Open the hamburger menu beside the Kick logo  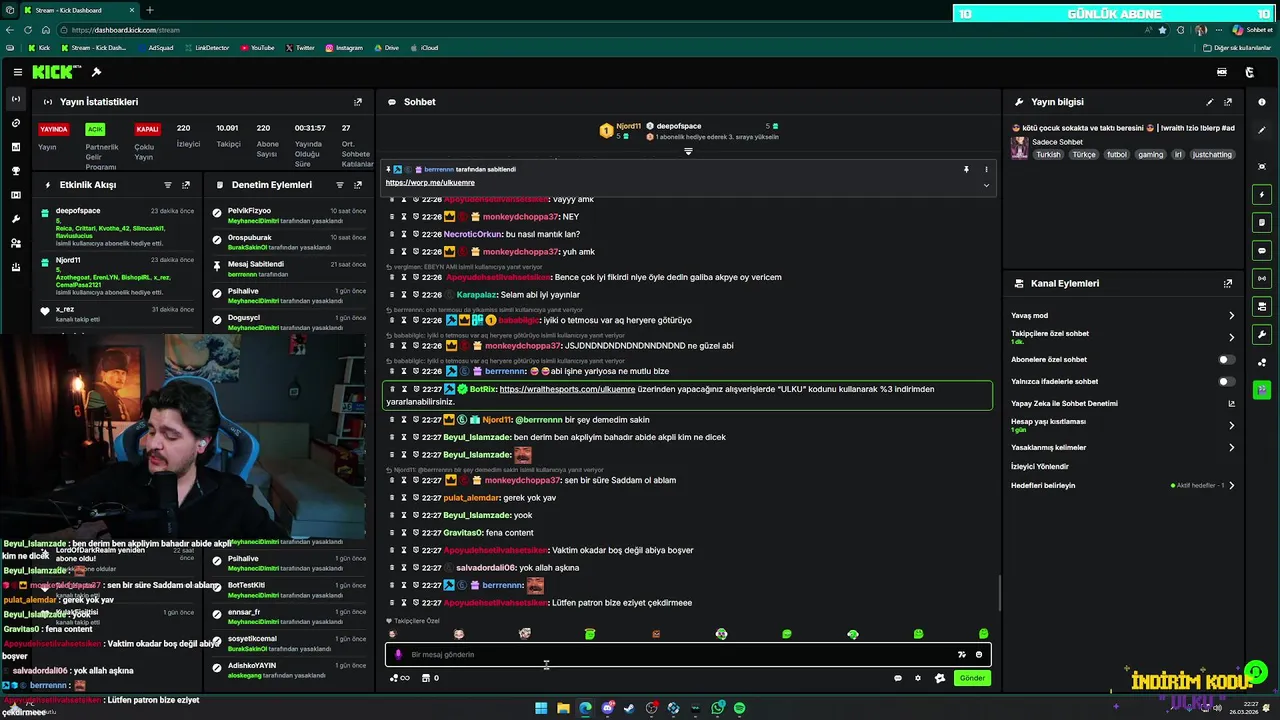(x=18, y=72)
